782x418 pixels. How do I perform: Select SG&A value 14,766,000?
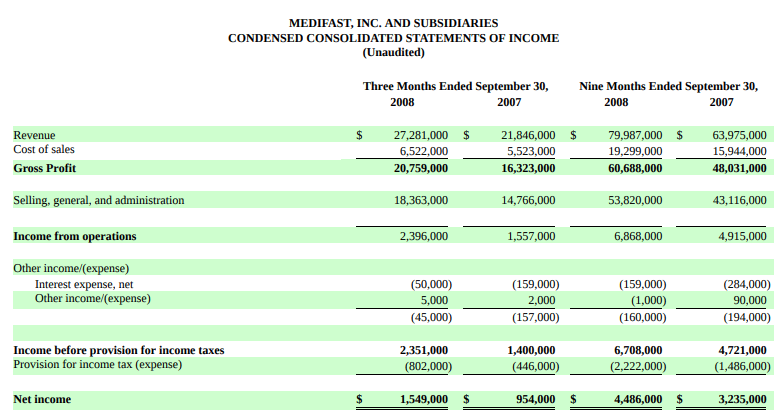[x=528, y=200]
